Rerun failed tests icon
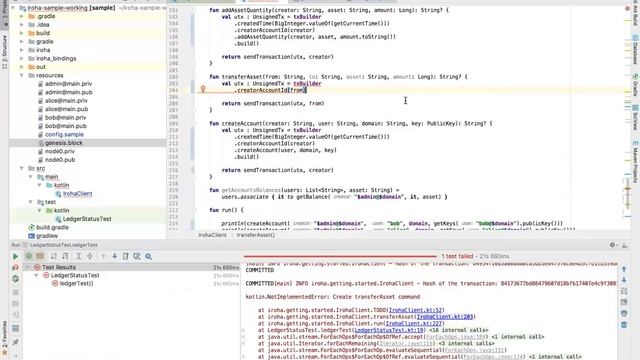640x360 pixels. (x=15, y=267)
